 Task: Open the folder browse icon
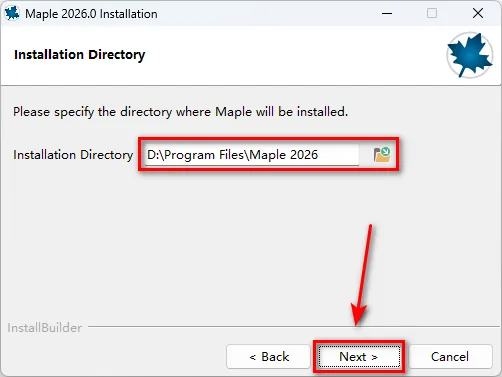pos(382,155)
